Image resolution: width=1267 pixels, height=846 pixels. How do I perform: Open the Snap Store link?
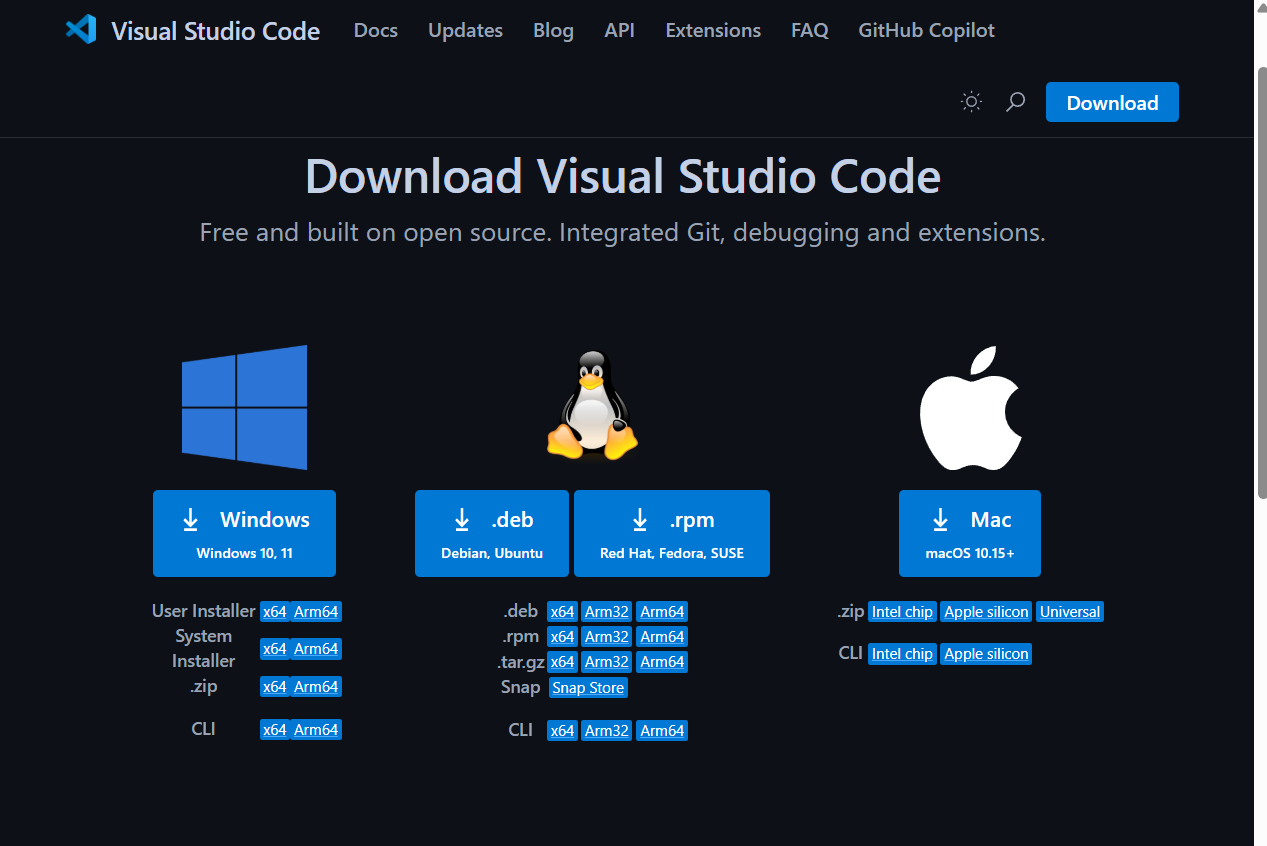pyautogui.click(x=588, y=688)
